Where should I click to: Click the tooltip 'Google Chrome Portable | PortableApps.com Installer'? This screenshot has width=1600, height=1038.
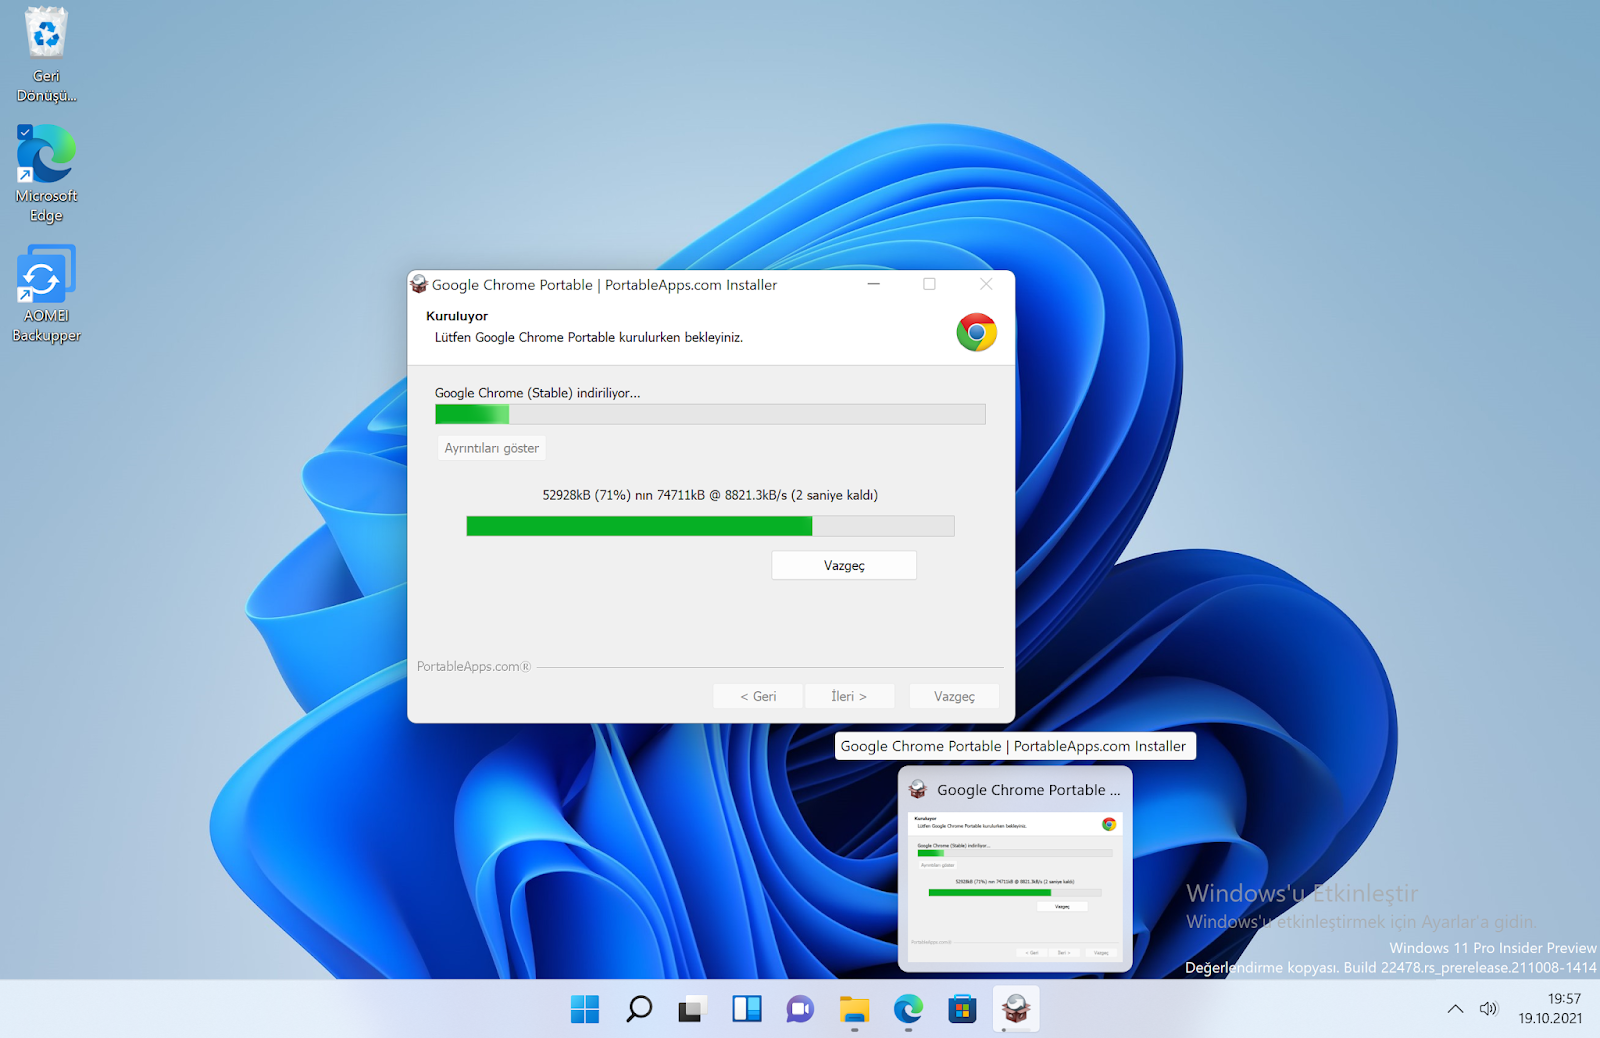point(1015,746)
